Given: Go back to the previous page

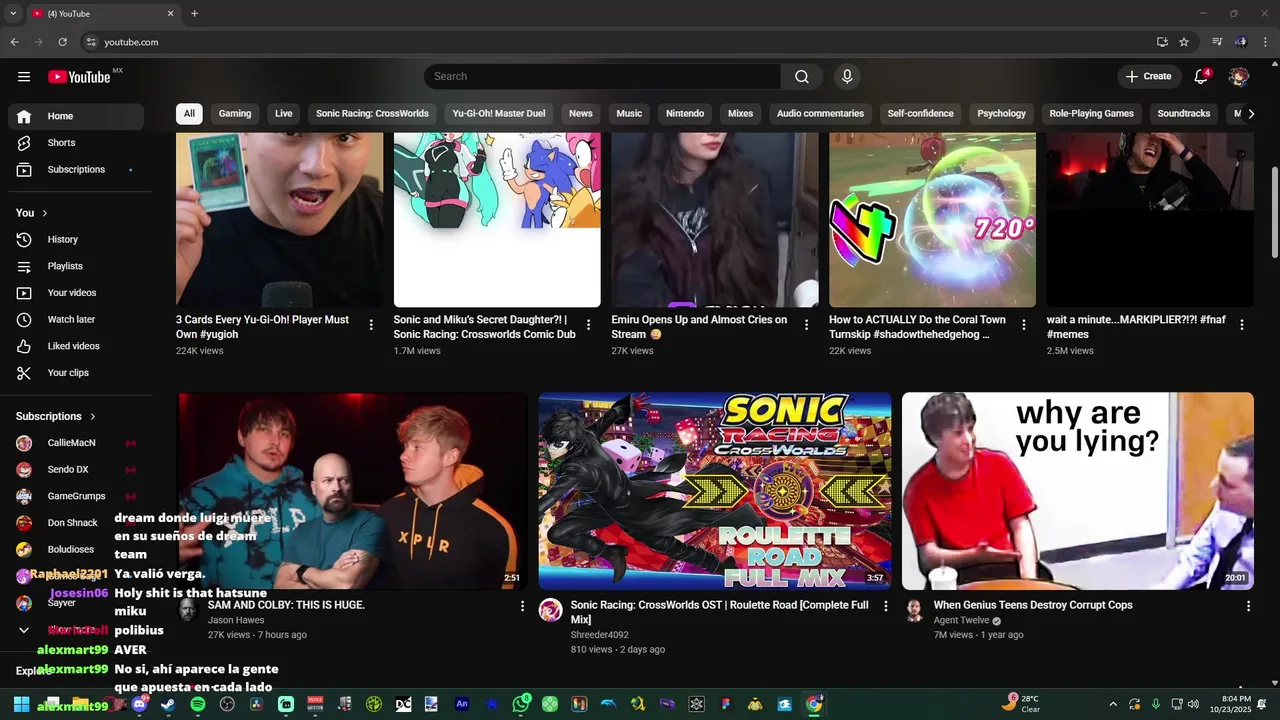Looking at the screenshot, I should (14, 42).
